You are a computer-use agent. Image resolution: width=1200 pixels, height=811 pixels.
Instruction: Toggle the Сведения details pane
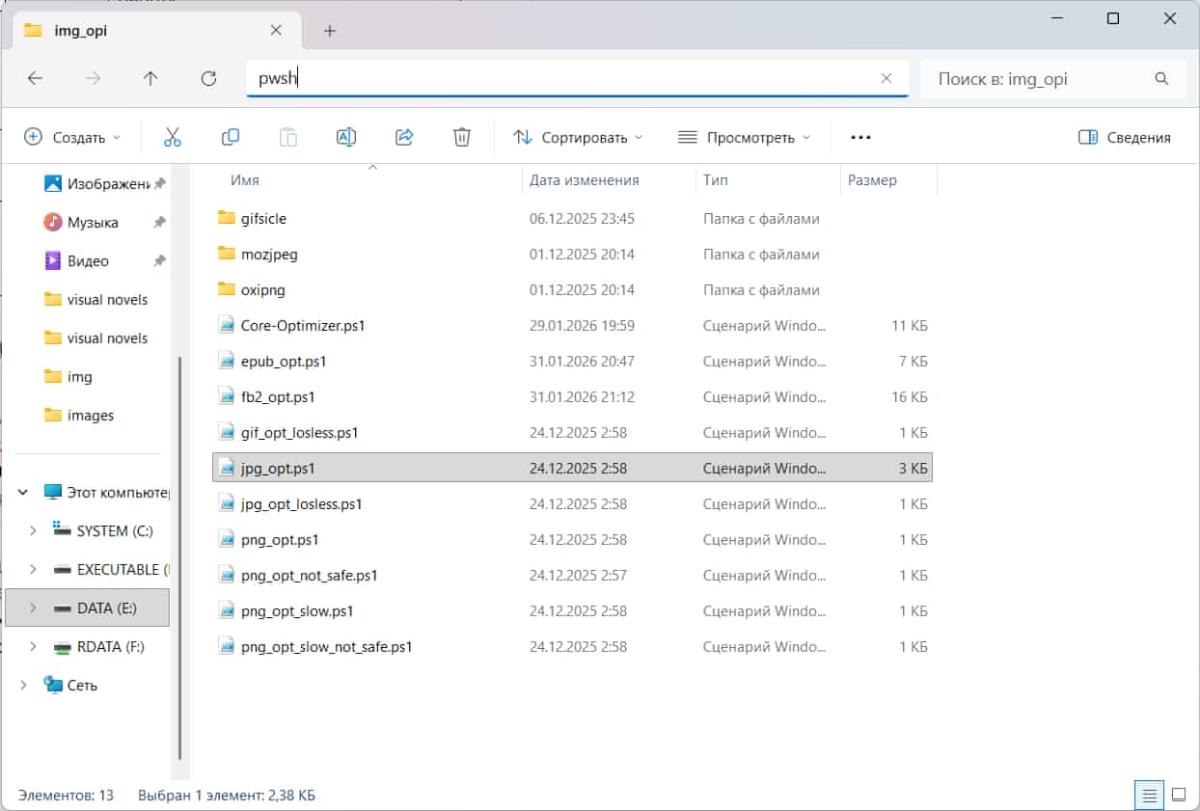(x=1123, y=137)
